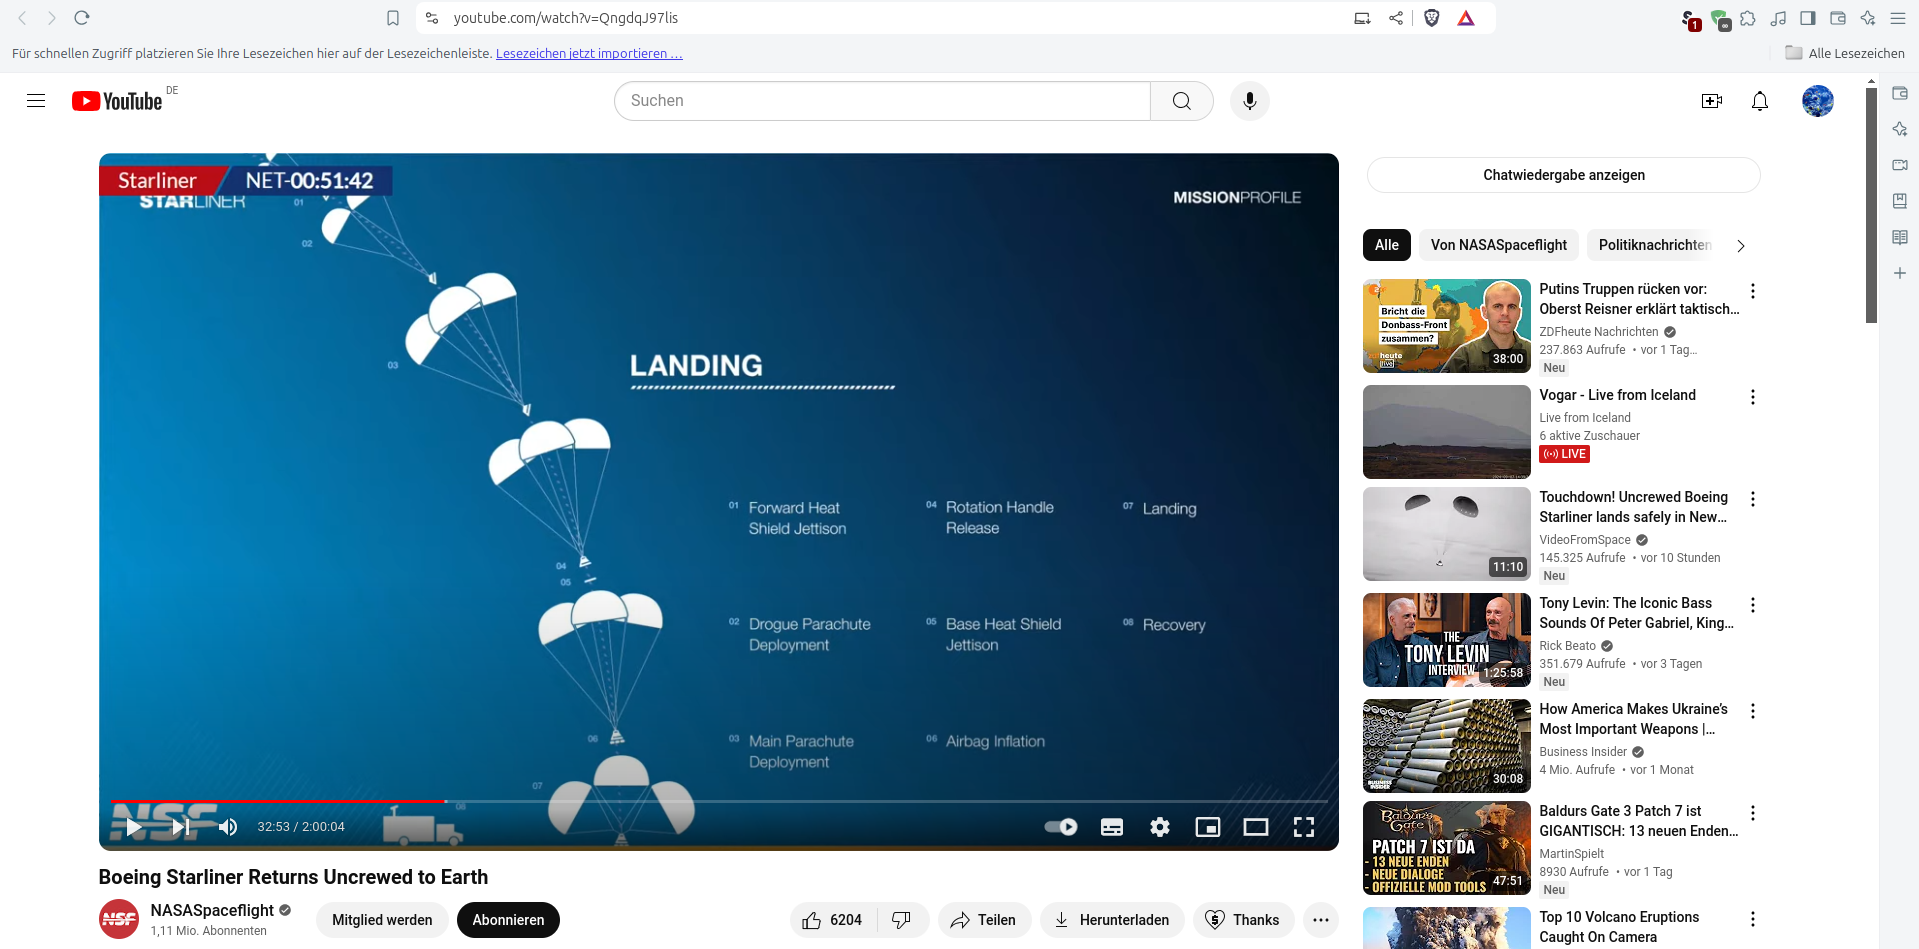Viewport: 1919px width, 949px height.
Task: Open the NASASpaceflight channel name
Action: [x=212, y=910]
